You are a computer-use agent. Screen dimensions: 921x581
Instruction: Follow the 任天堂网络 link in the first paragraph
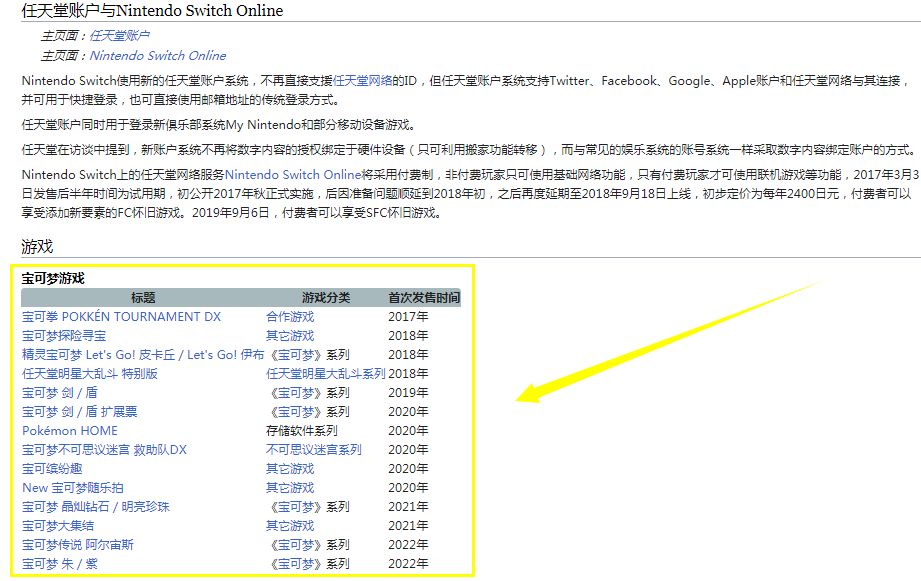coord(362,81)
